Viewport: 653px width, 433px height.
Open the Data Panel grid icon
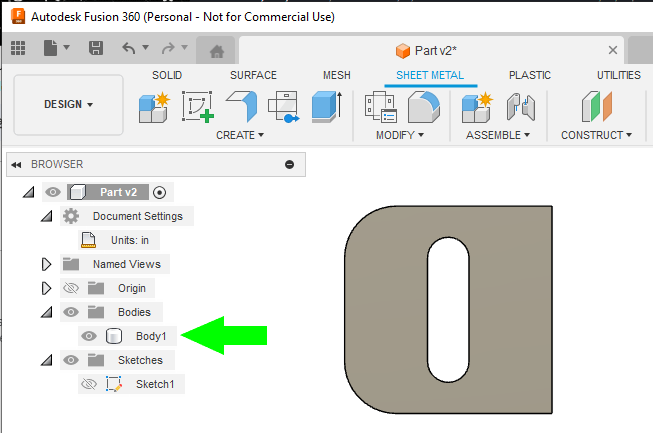tap(18, 48)
